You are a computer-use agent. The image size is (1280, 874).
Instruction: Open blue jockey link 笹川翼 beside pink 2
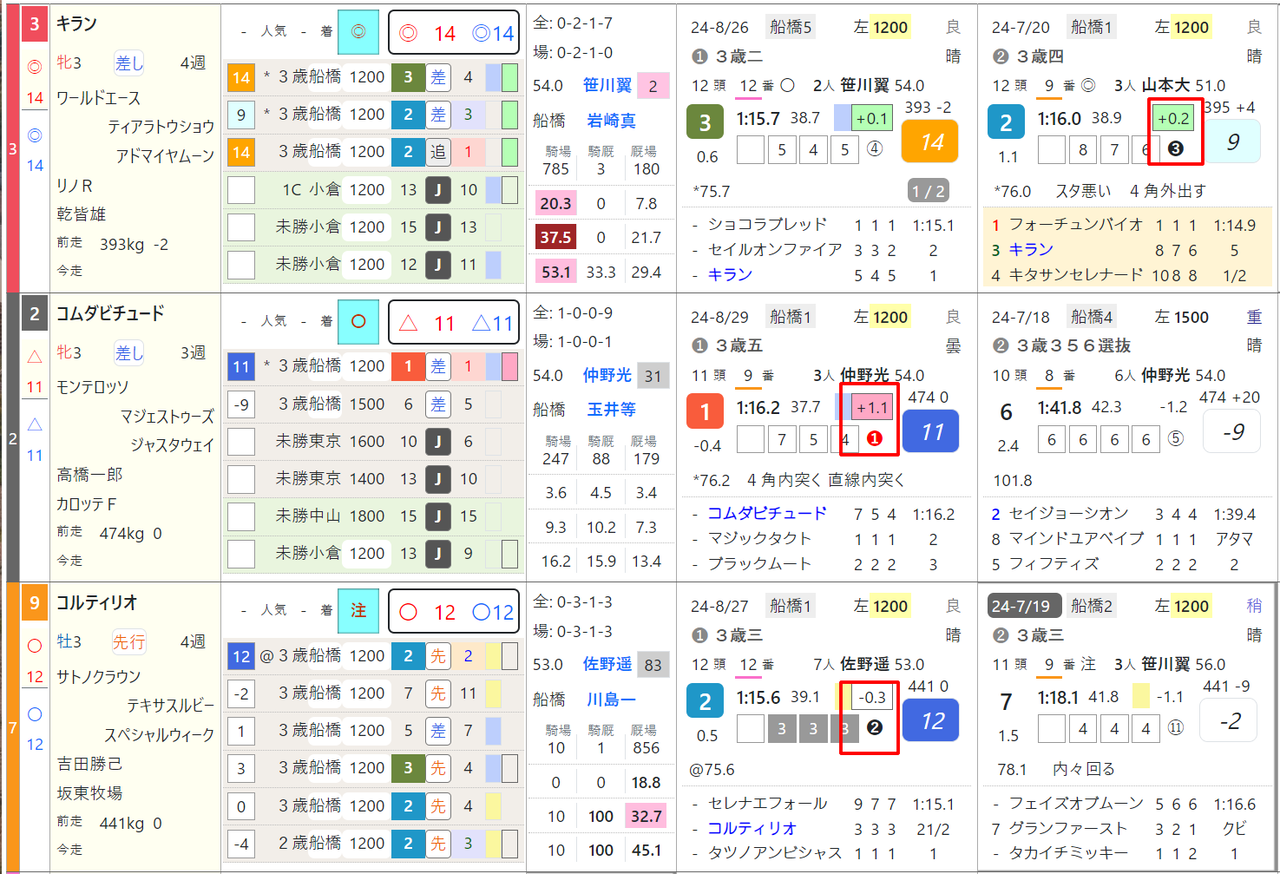tap(607, 87)
